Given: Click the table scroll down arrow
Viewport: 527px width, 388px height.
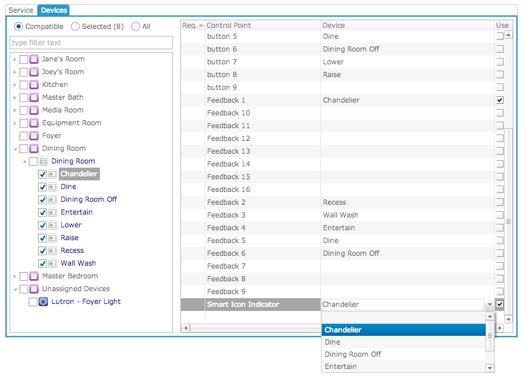Looking at the screenshot, I should point(509,319).
